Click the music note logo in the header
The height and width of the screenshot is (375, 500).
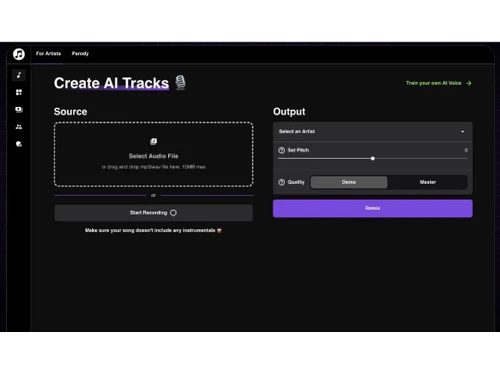point(19,54)
